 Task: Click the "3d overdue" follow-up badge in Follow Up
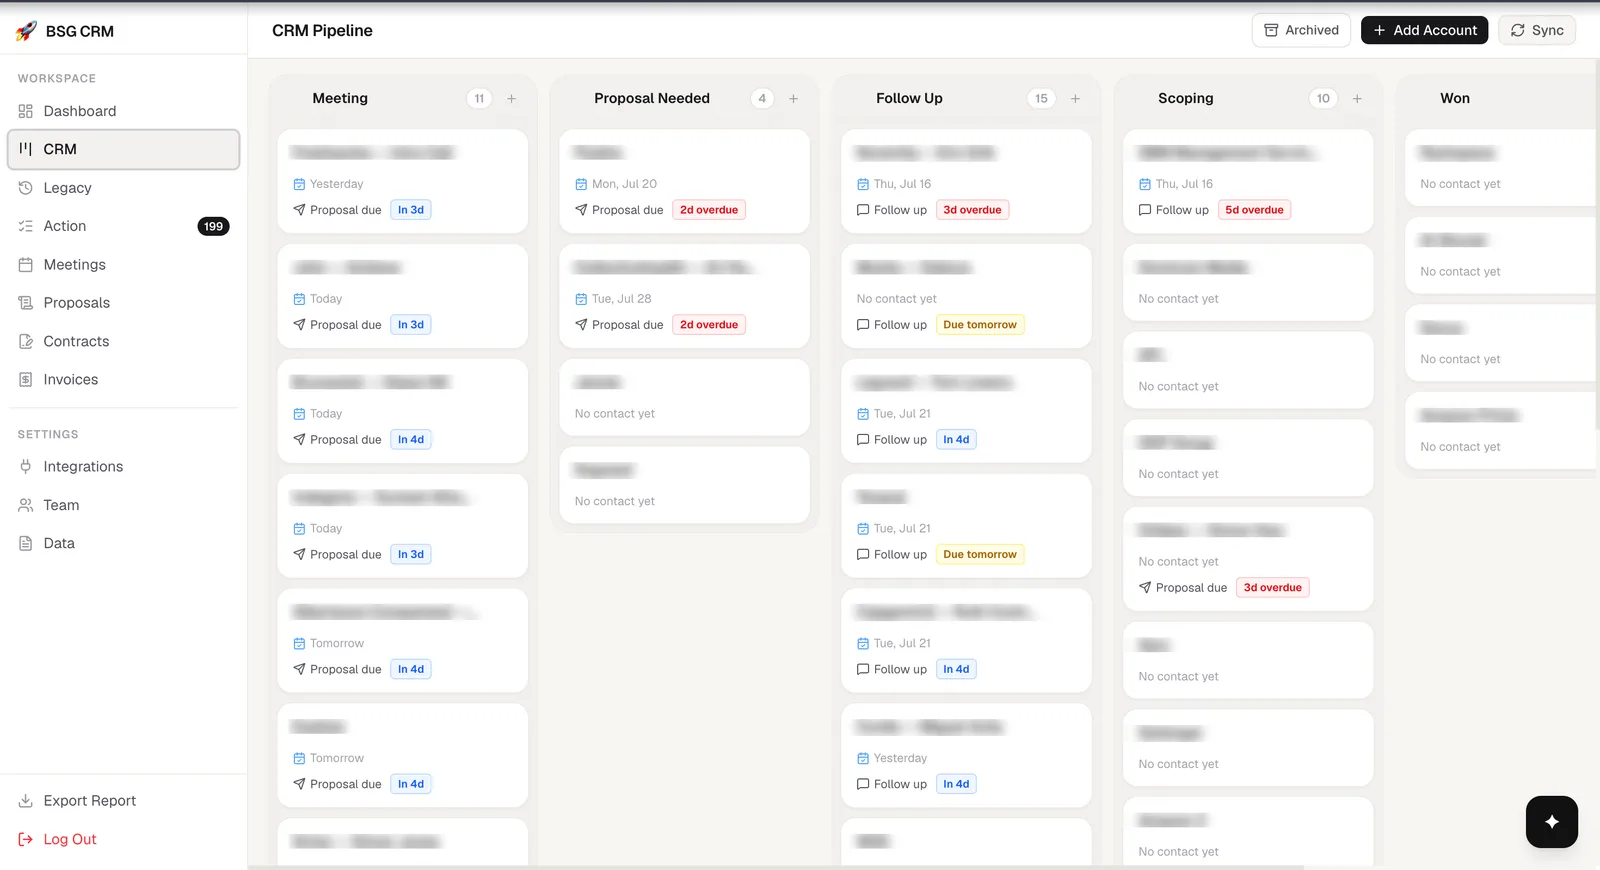(972, 210)
